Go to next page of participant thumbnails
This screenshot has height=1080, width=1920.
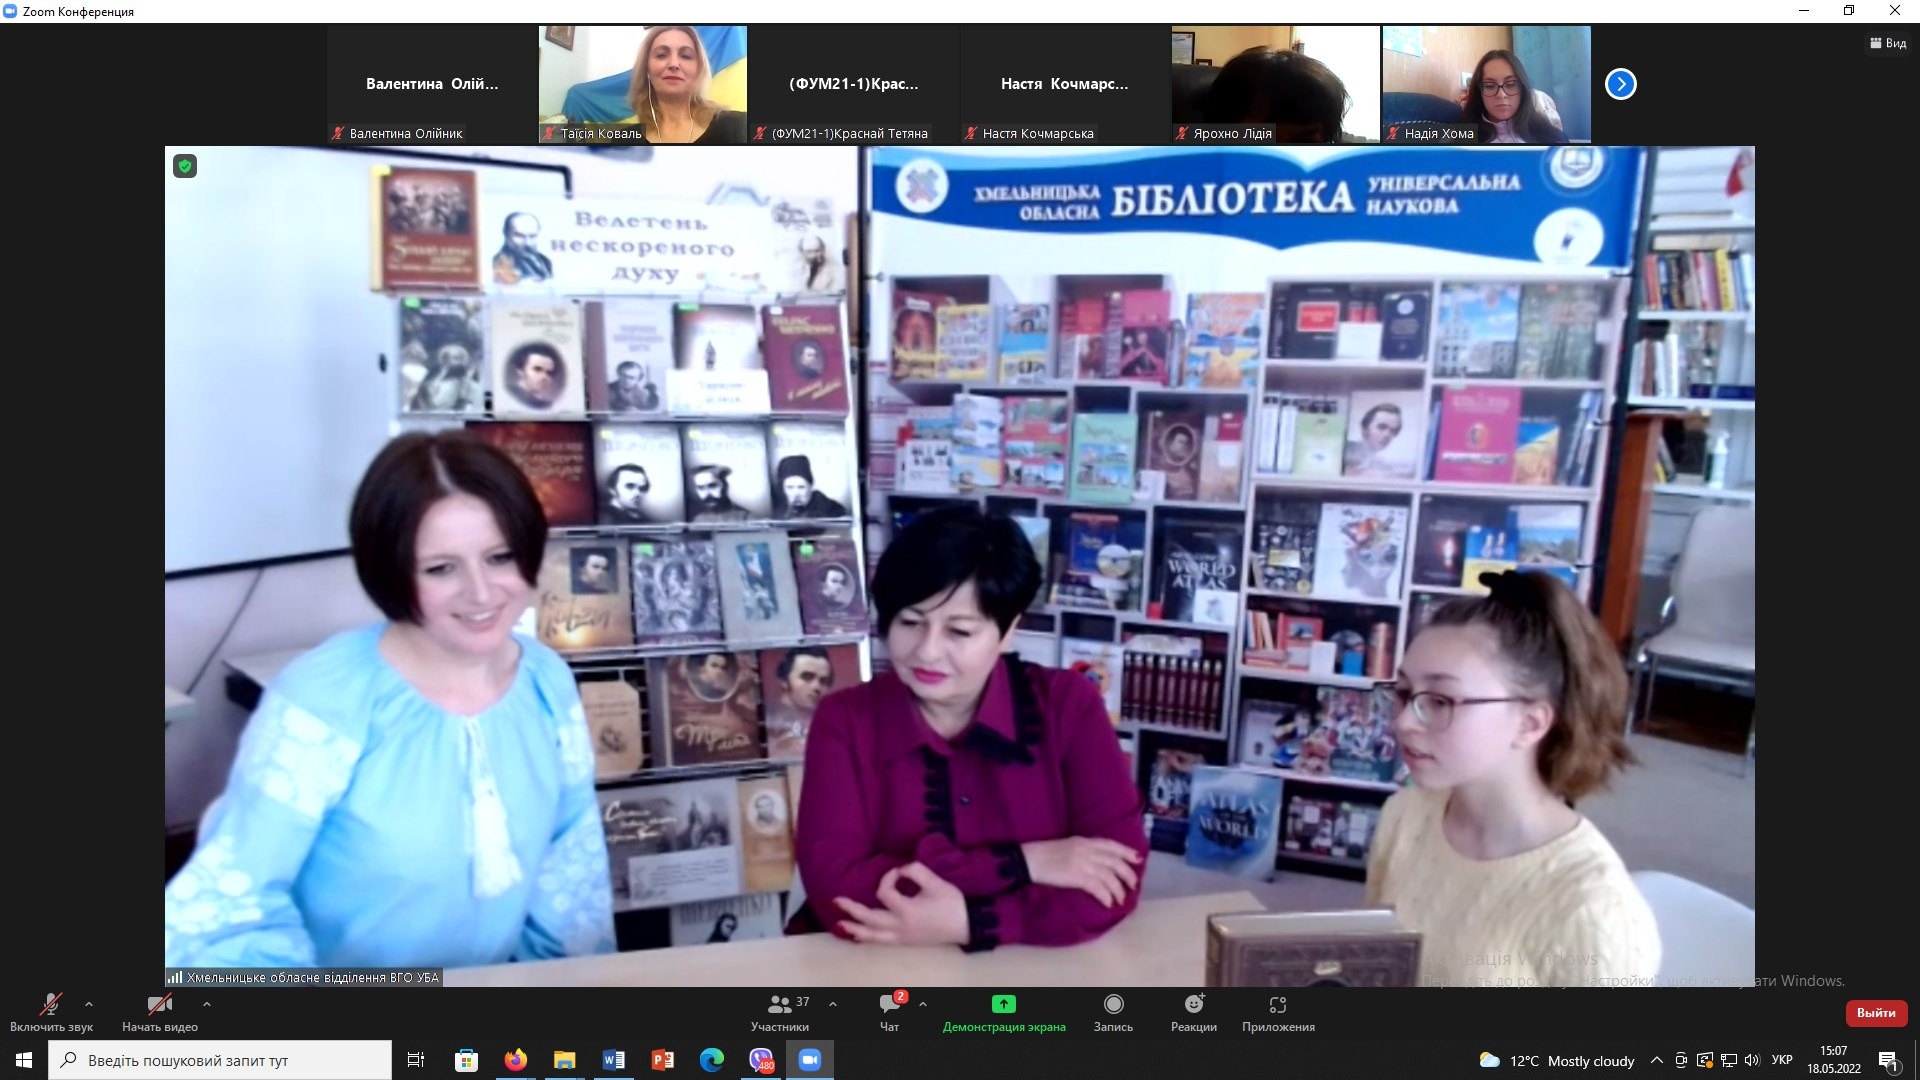[x=1620, y=84]
